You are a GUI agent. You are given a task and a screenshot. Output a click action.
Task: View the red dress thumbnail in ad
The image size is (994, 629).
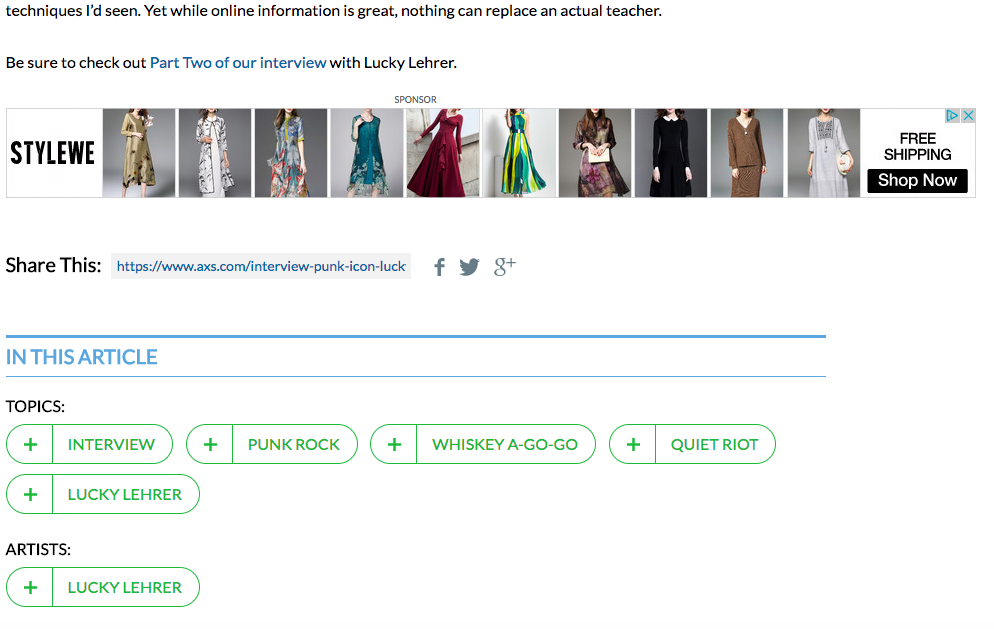click(442, 153)
